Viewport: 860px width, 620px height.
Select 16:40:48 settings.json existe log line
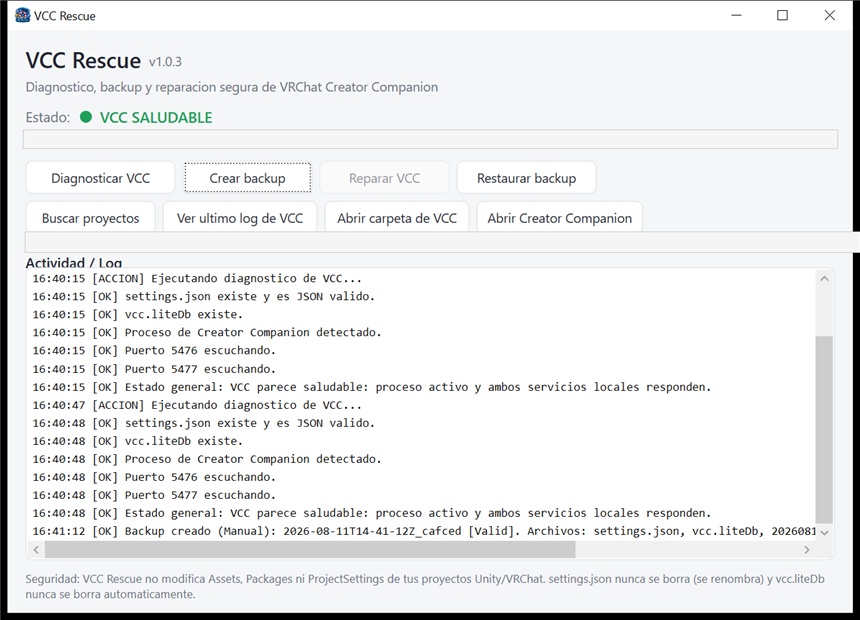[x=203, y=423]
